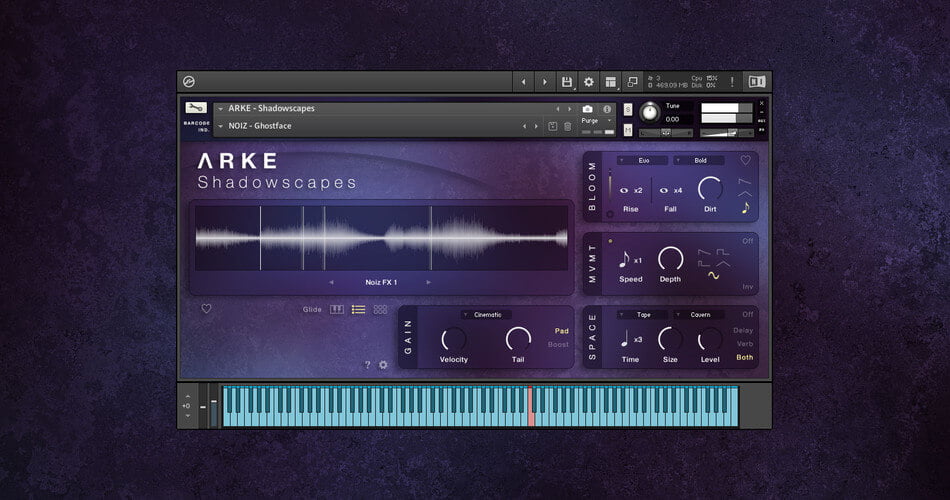The image size is (950, 500).
Task: Click the exclamation panic button
Action: coord(732,82)
